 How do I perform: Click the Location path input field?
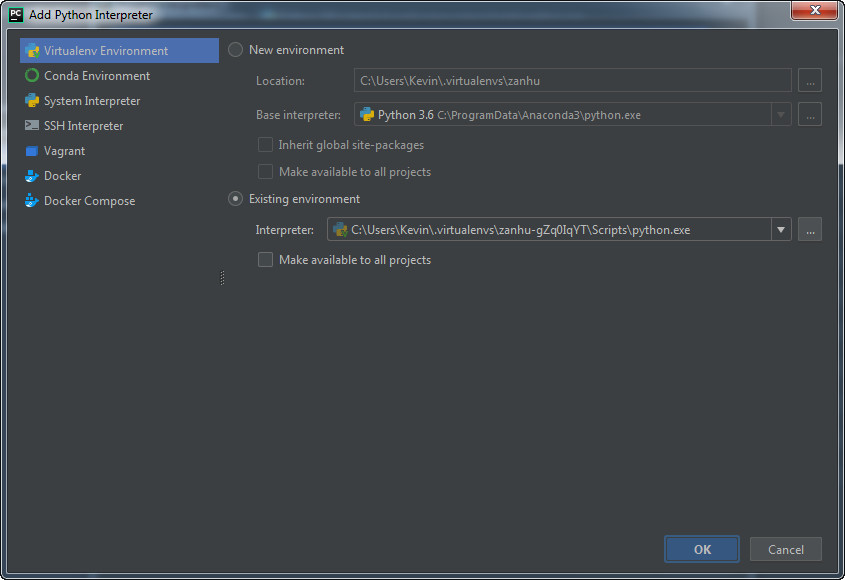572,80
